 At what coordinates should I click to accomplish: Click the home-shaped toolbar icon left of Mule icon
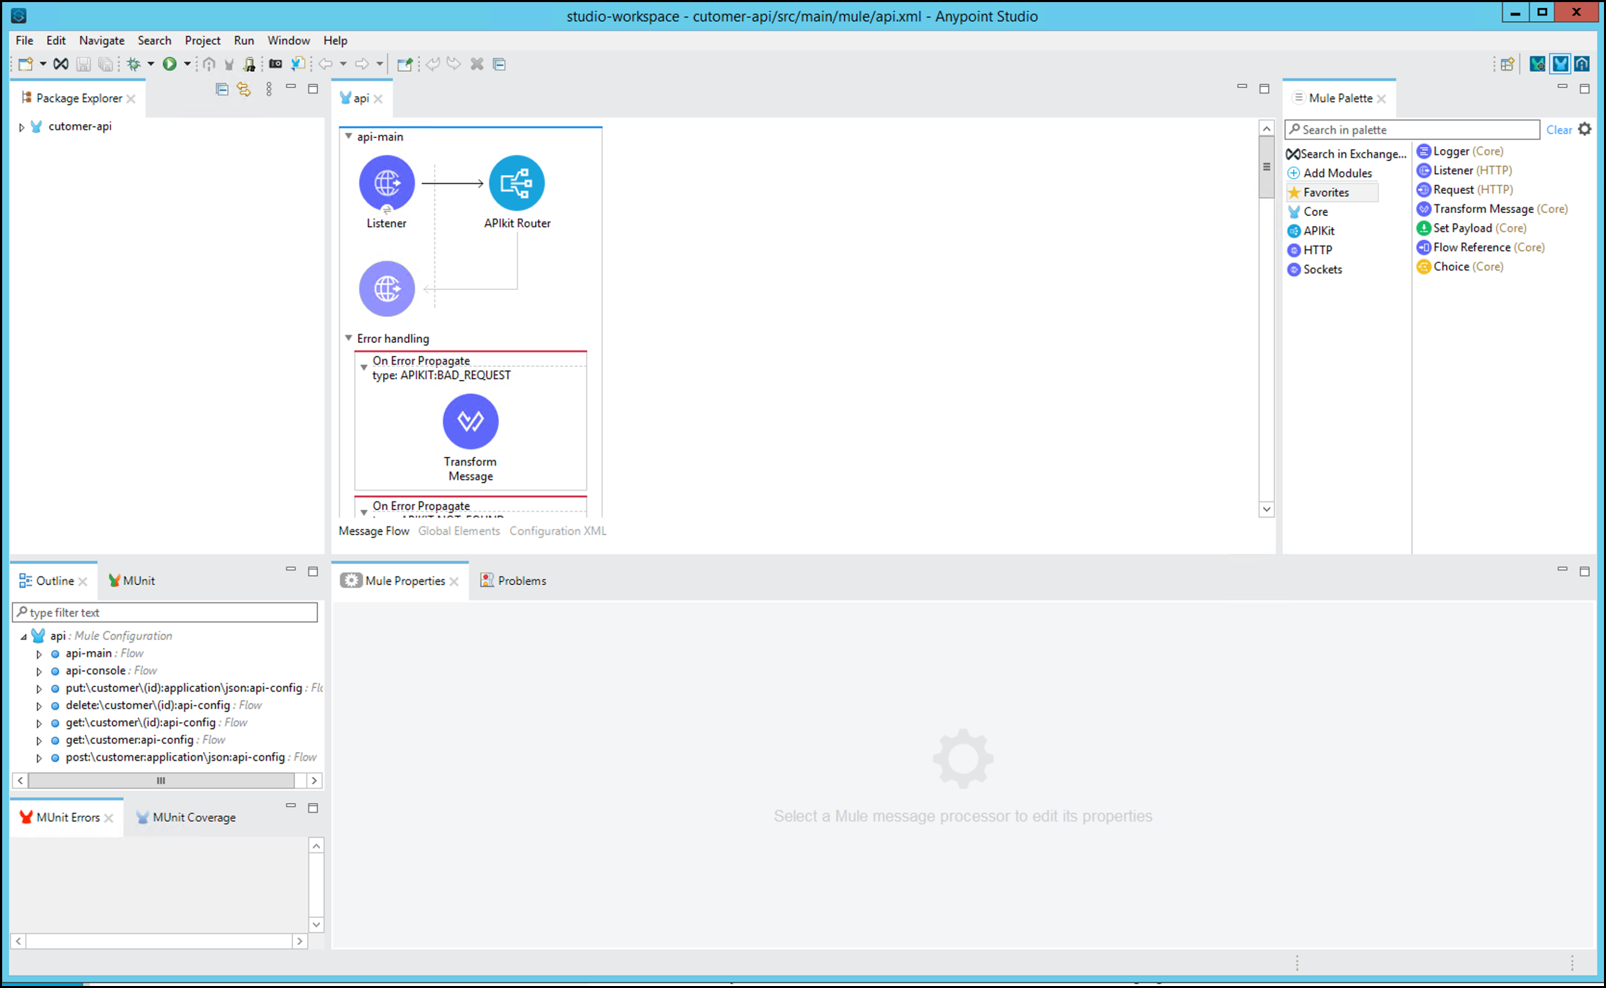[209, 64]
